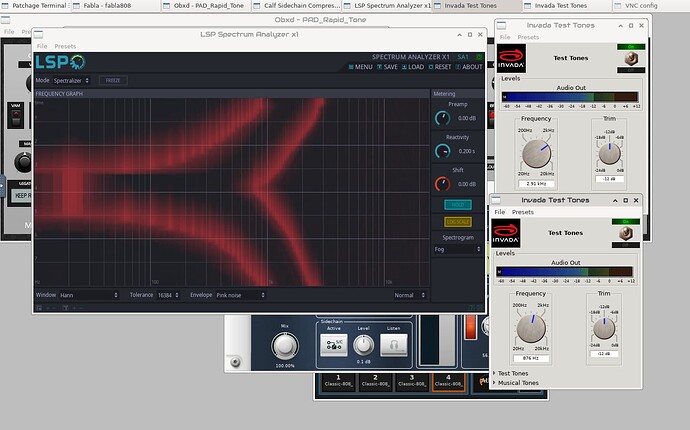Click LOAD in the LSP header
The height and width of the screenshot is (430, 690).
413,67
